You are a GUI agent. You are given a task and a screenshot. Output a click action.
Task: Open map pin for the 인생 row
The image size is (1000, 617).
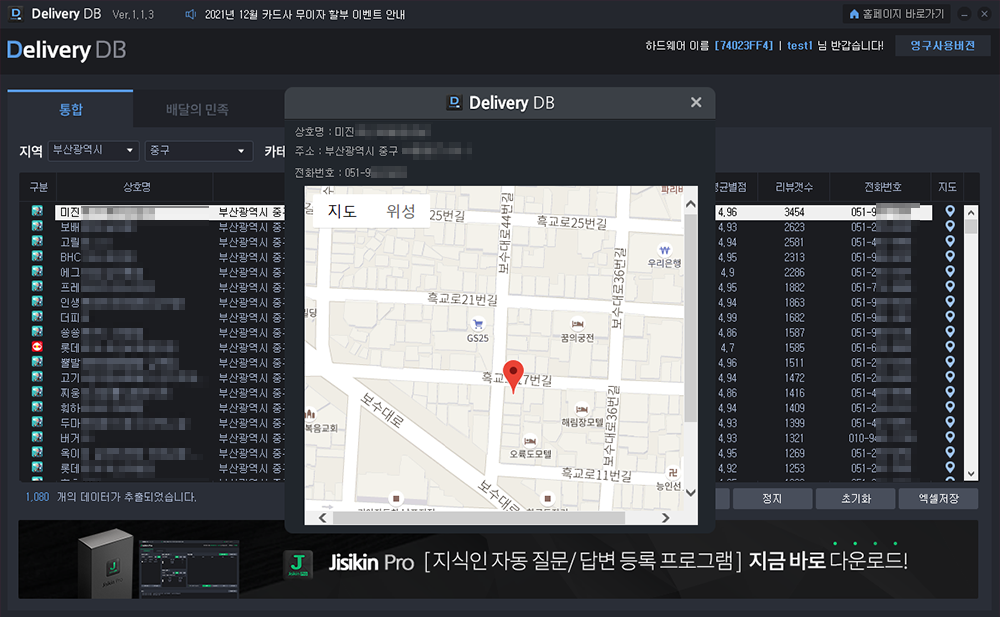point(950,302)
